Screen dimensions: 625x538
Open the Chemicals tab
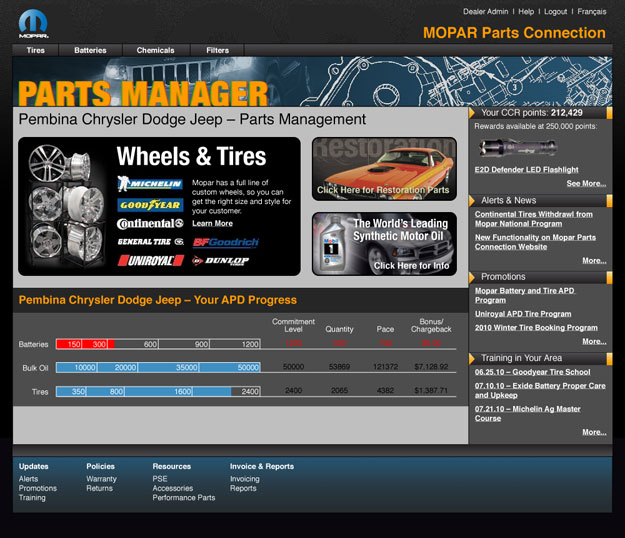point(155,50)
